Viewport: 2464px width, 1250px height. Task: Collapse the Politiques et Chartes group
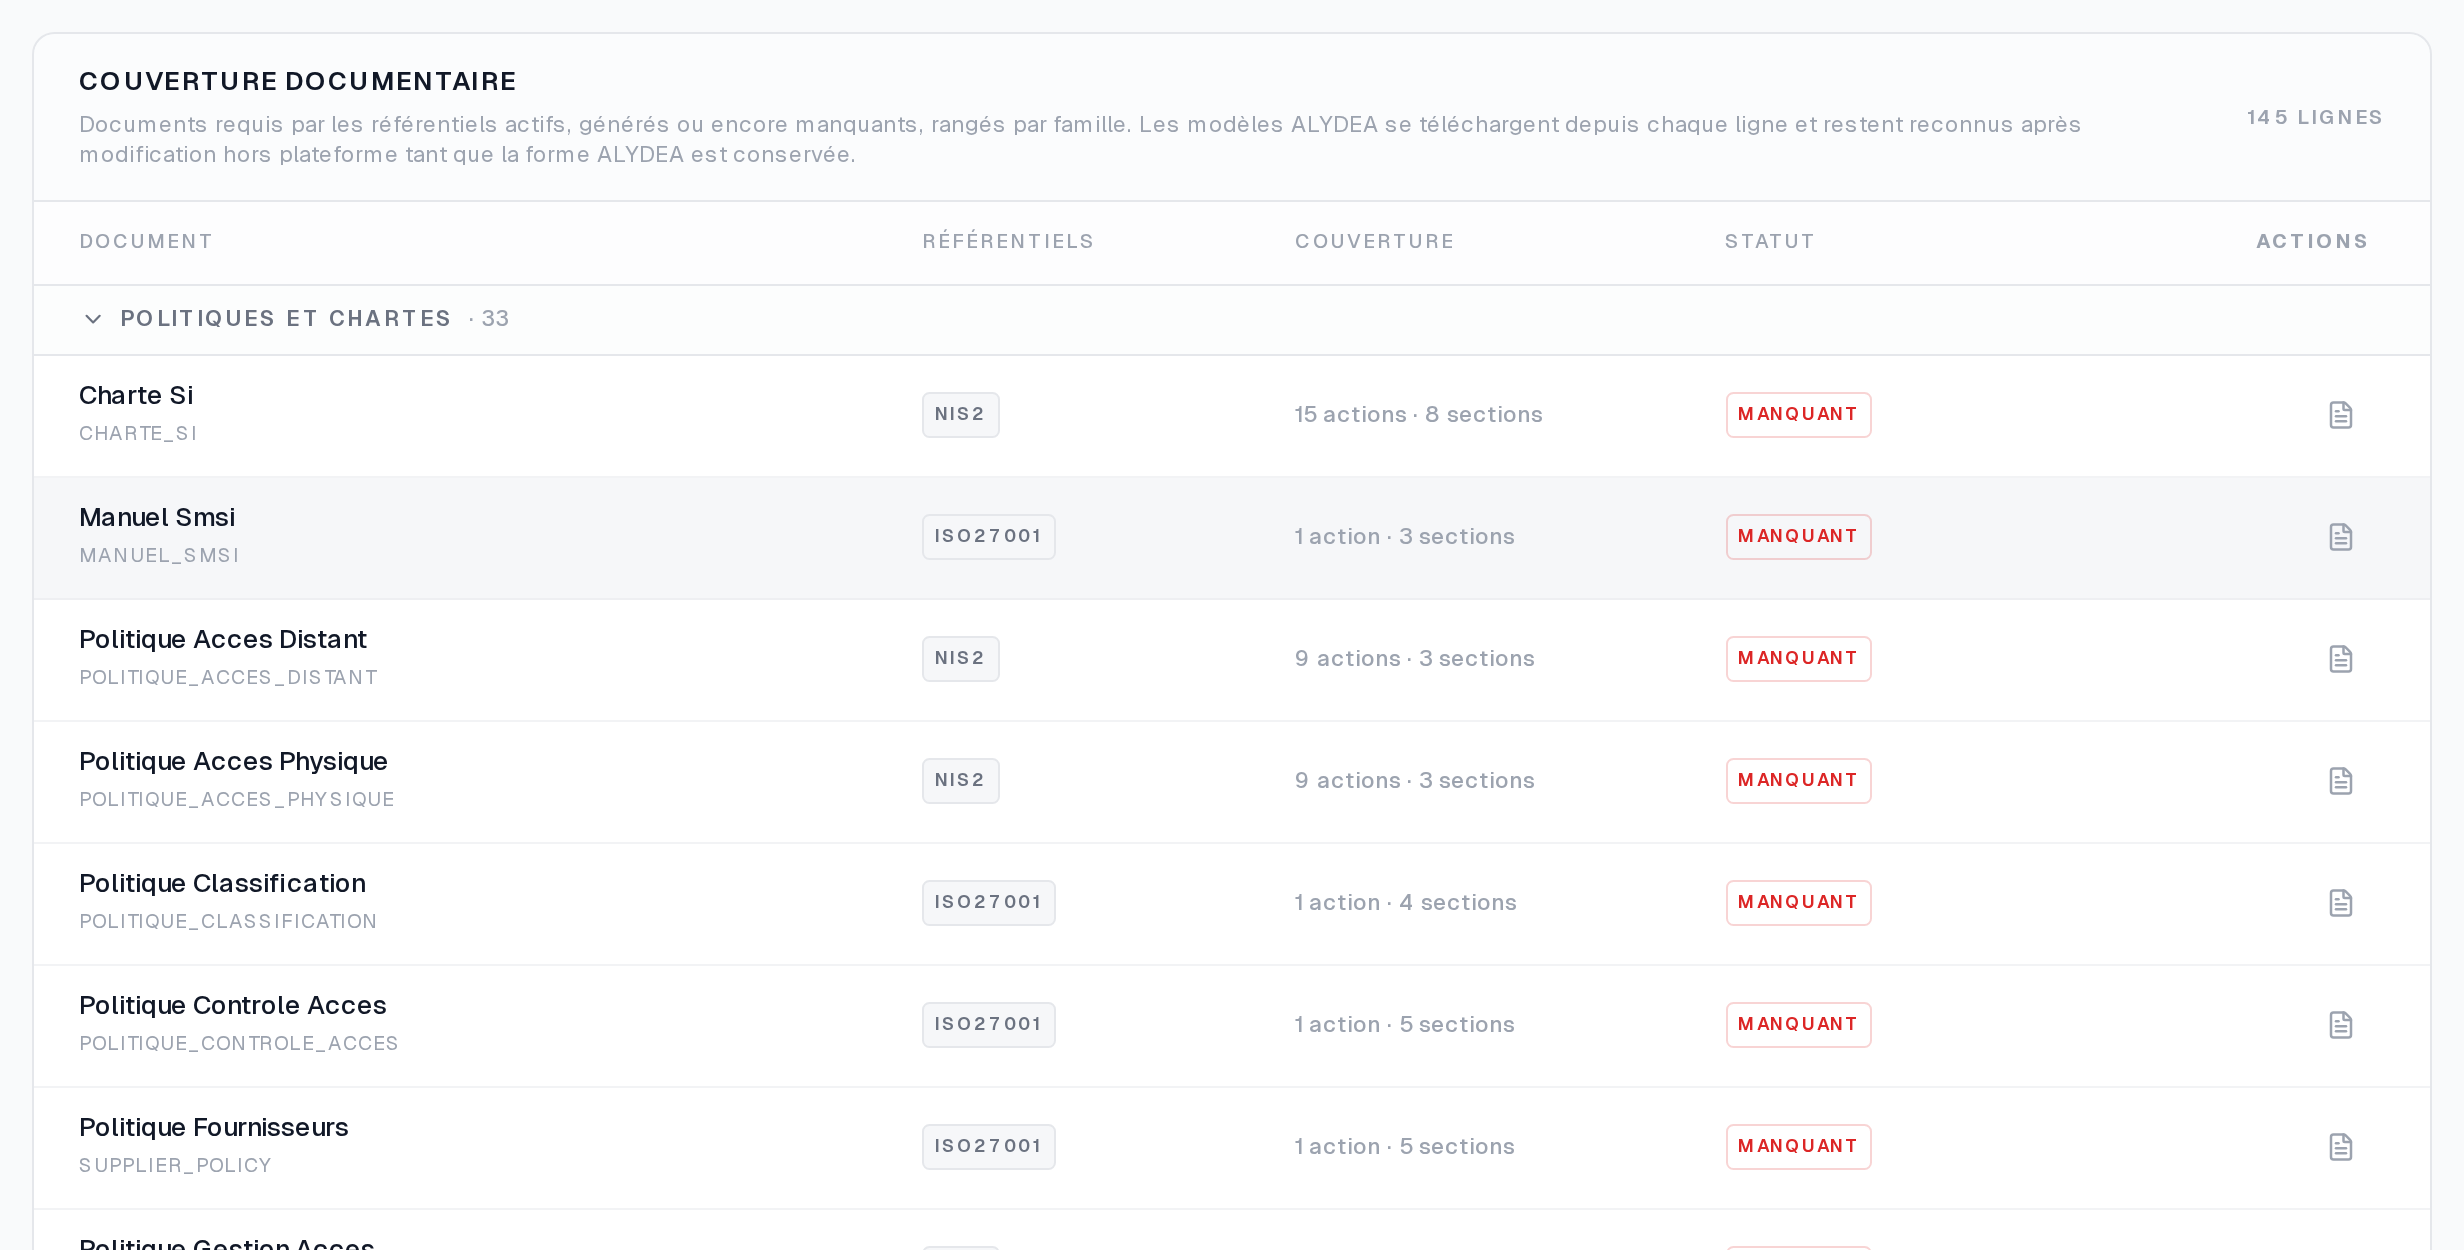coord(93,319)
